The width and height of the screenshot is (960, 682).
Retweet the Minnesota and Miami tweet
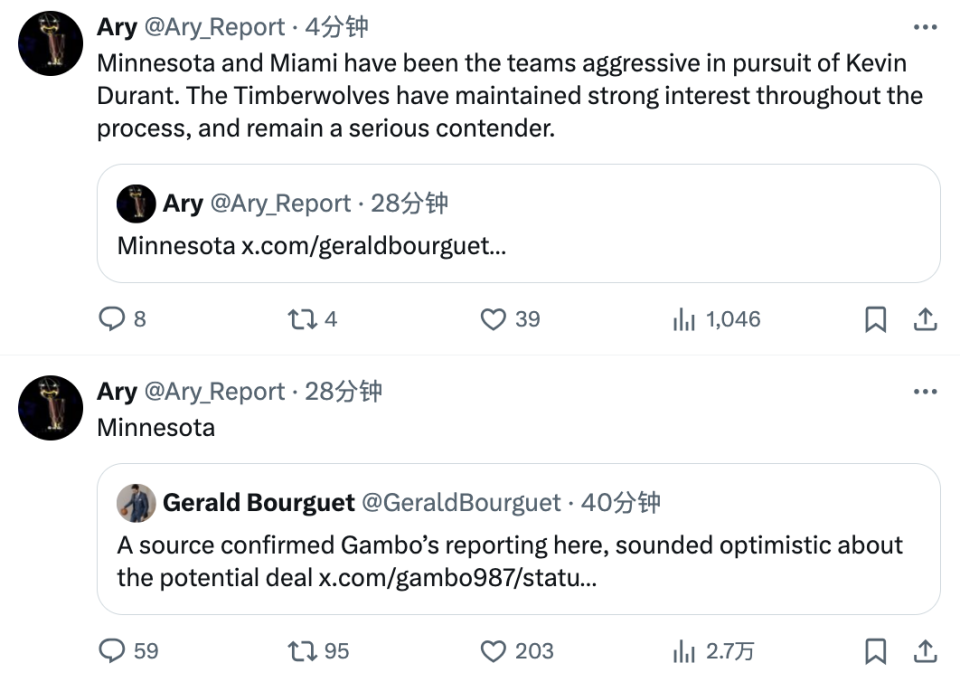coord(302,319)
